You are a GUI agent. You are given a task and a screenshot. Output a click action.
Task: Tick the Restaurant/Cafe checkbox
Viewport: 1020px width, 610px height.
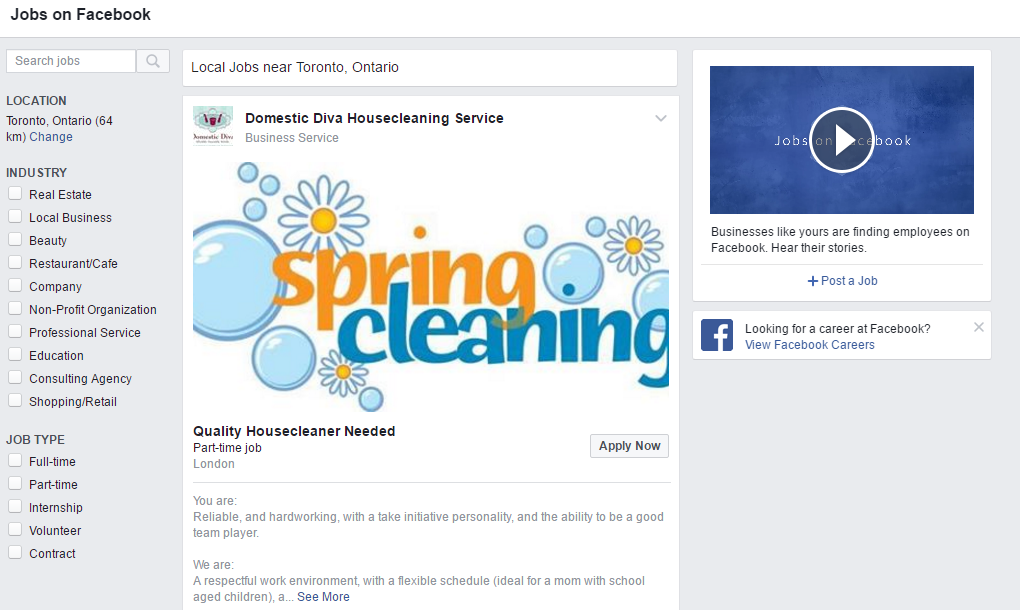coord(15,263)
